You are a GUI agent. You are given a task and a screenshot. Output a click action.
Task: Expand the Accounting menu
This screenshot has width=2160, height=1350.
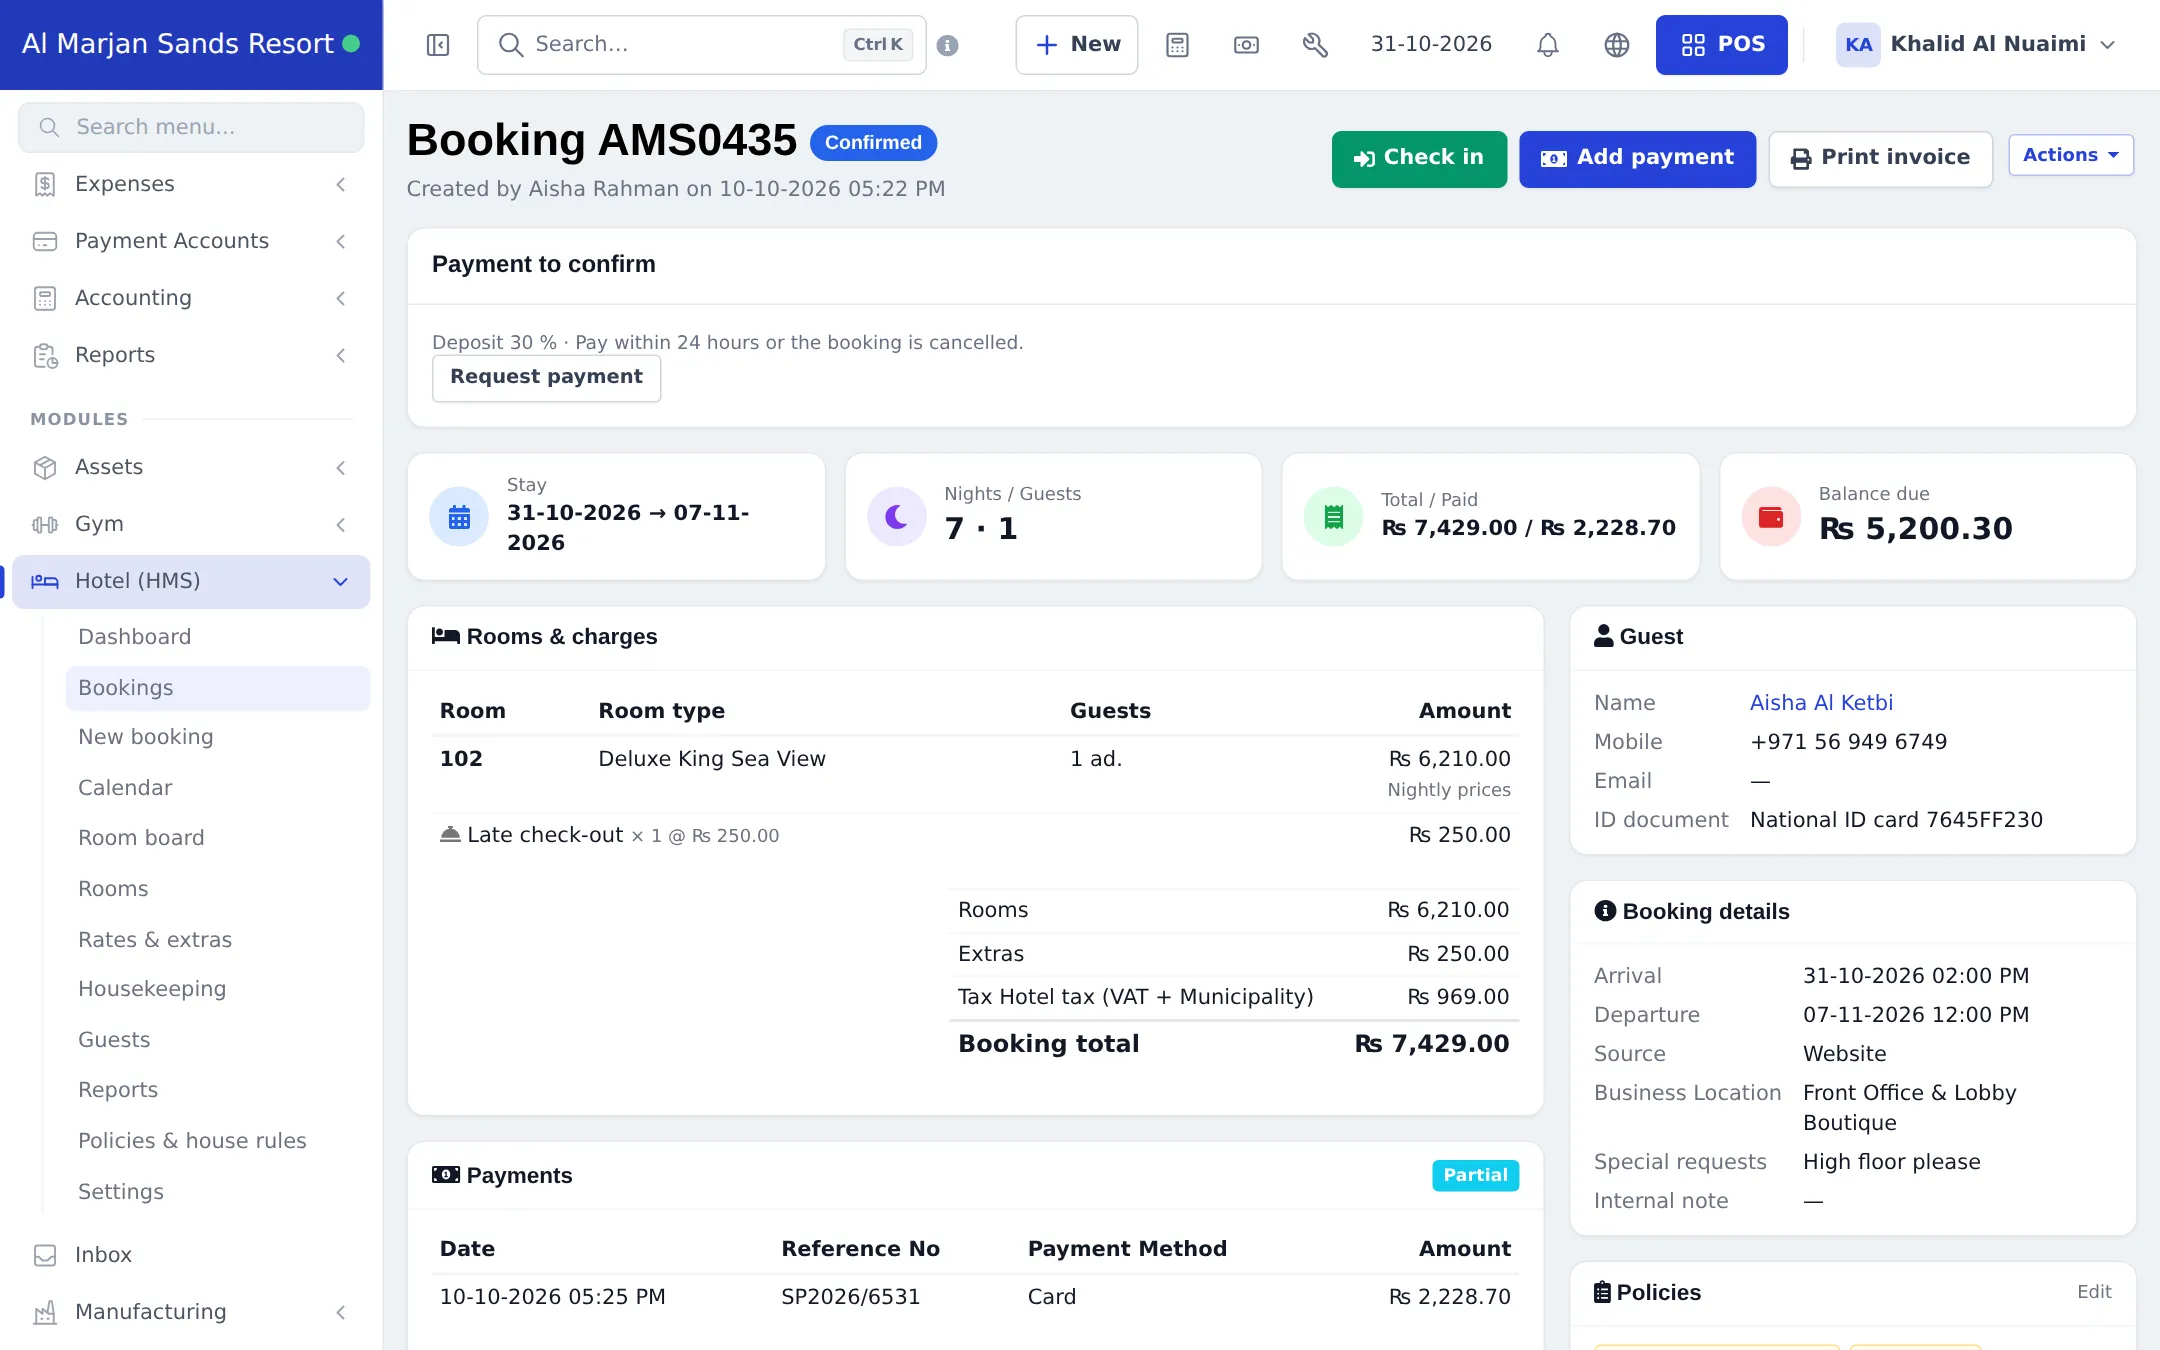[190, 298]
